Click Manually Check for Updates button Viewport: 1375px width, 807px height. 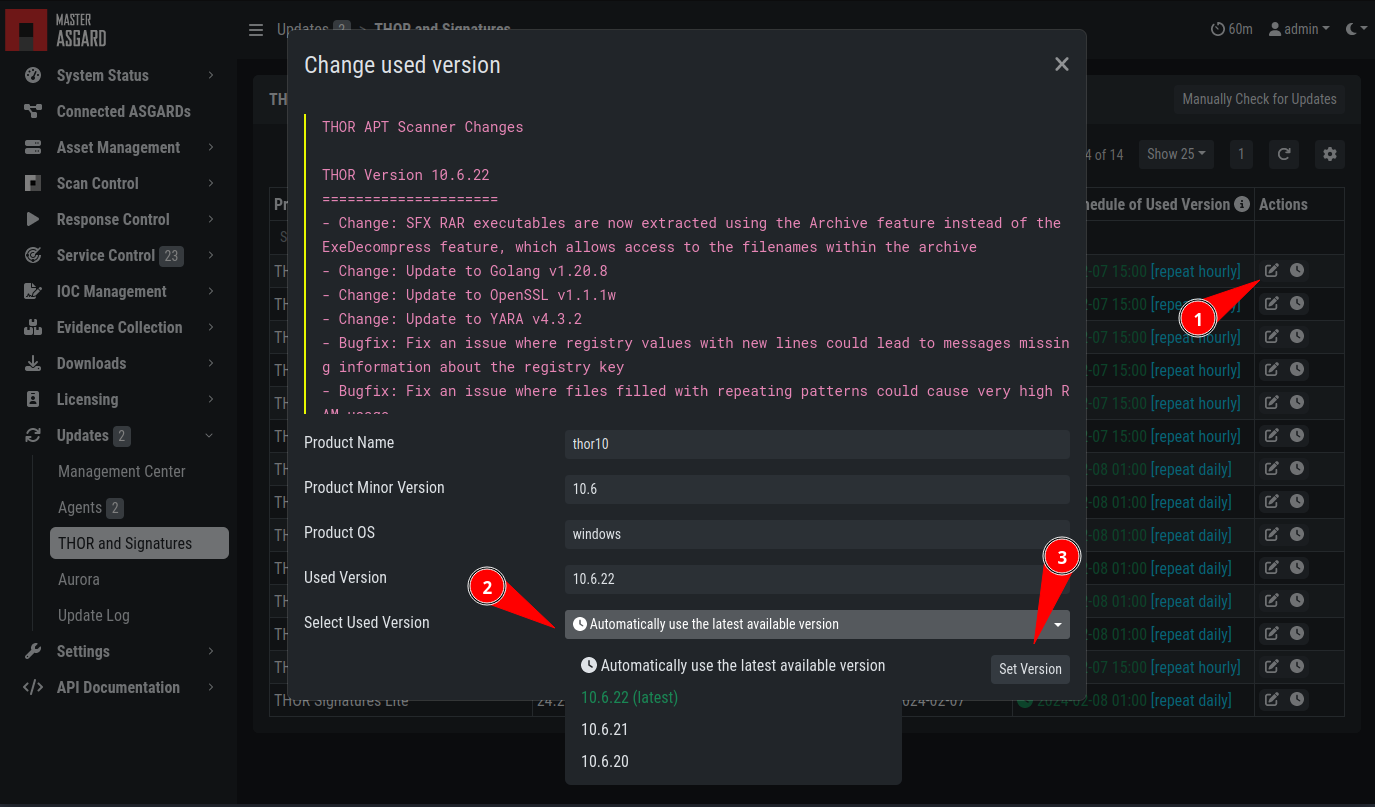pyautogui.click(x=1259, y=99)
